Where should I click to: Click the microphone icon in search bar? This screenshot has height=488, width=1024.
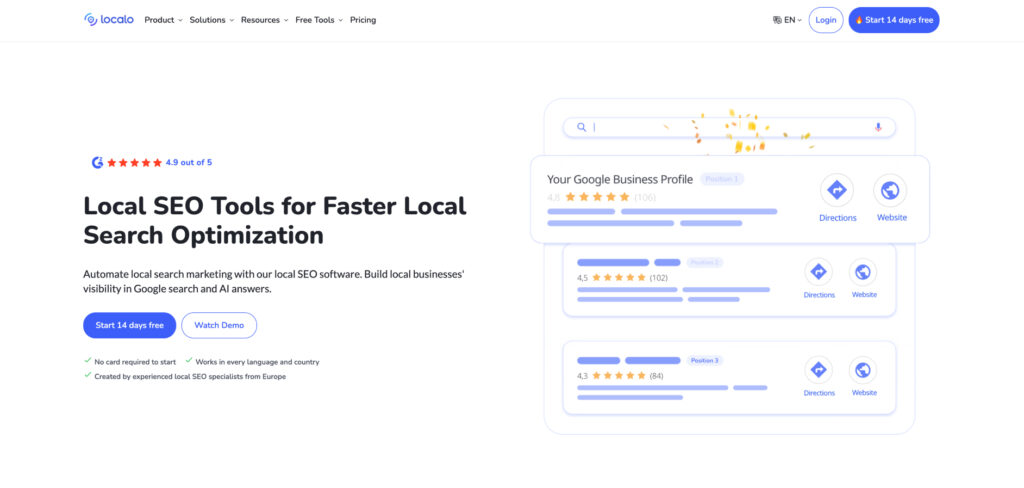coord(878,127)
